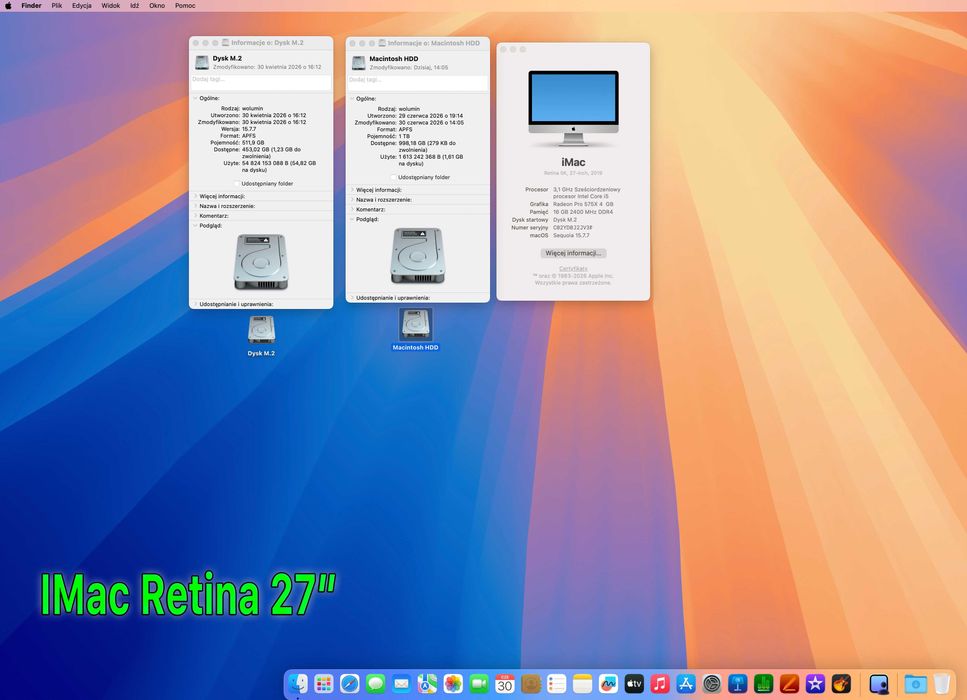Click Więcej informacji button in iMac window
Viewport: 967px width, 700px height.
point(573,253)
